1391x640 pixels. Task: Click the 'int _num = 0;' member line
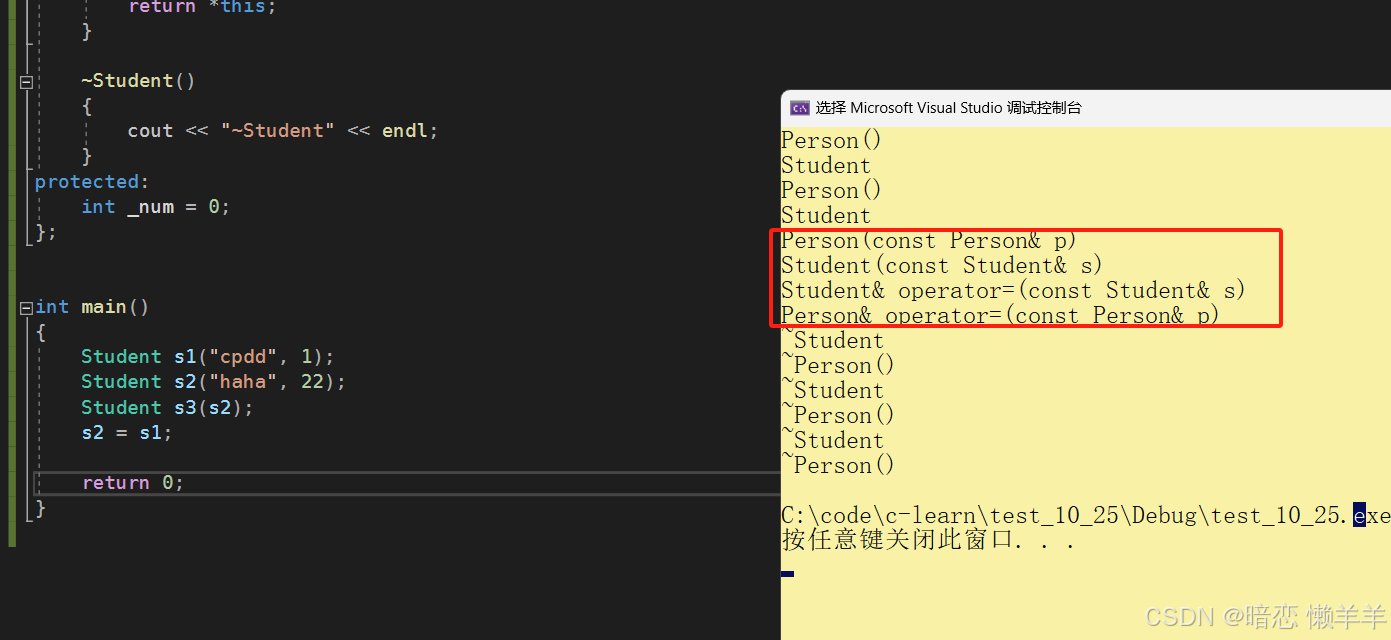(156, 207)
